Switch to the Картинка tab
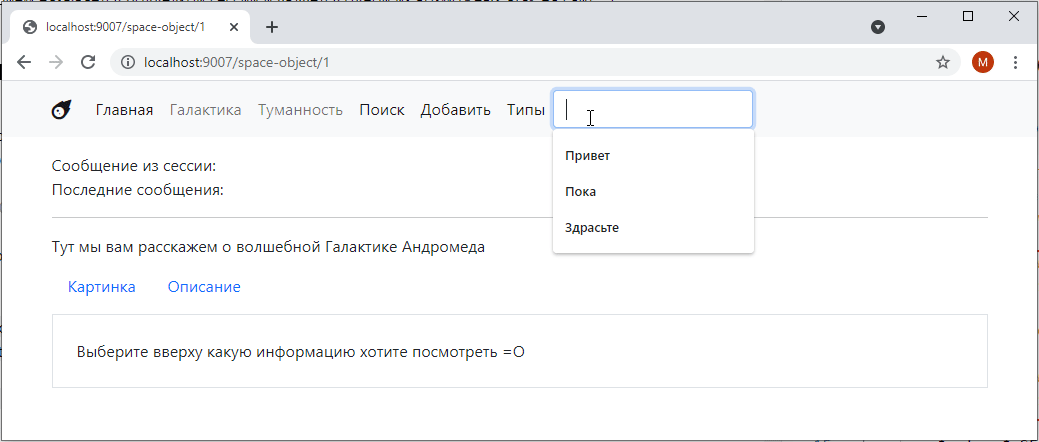Screen dimensions: 1039x442 tap(102, 287)
